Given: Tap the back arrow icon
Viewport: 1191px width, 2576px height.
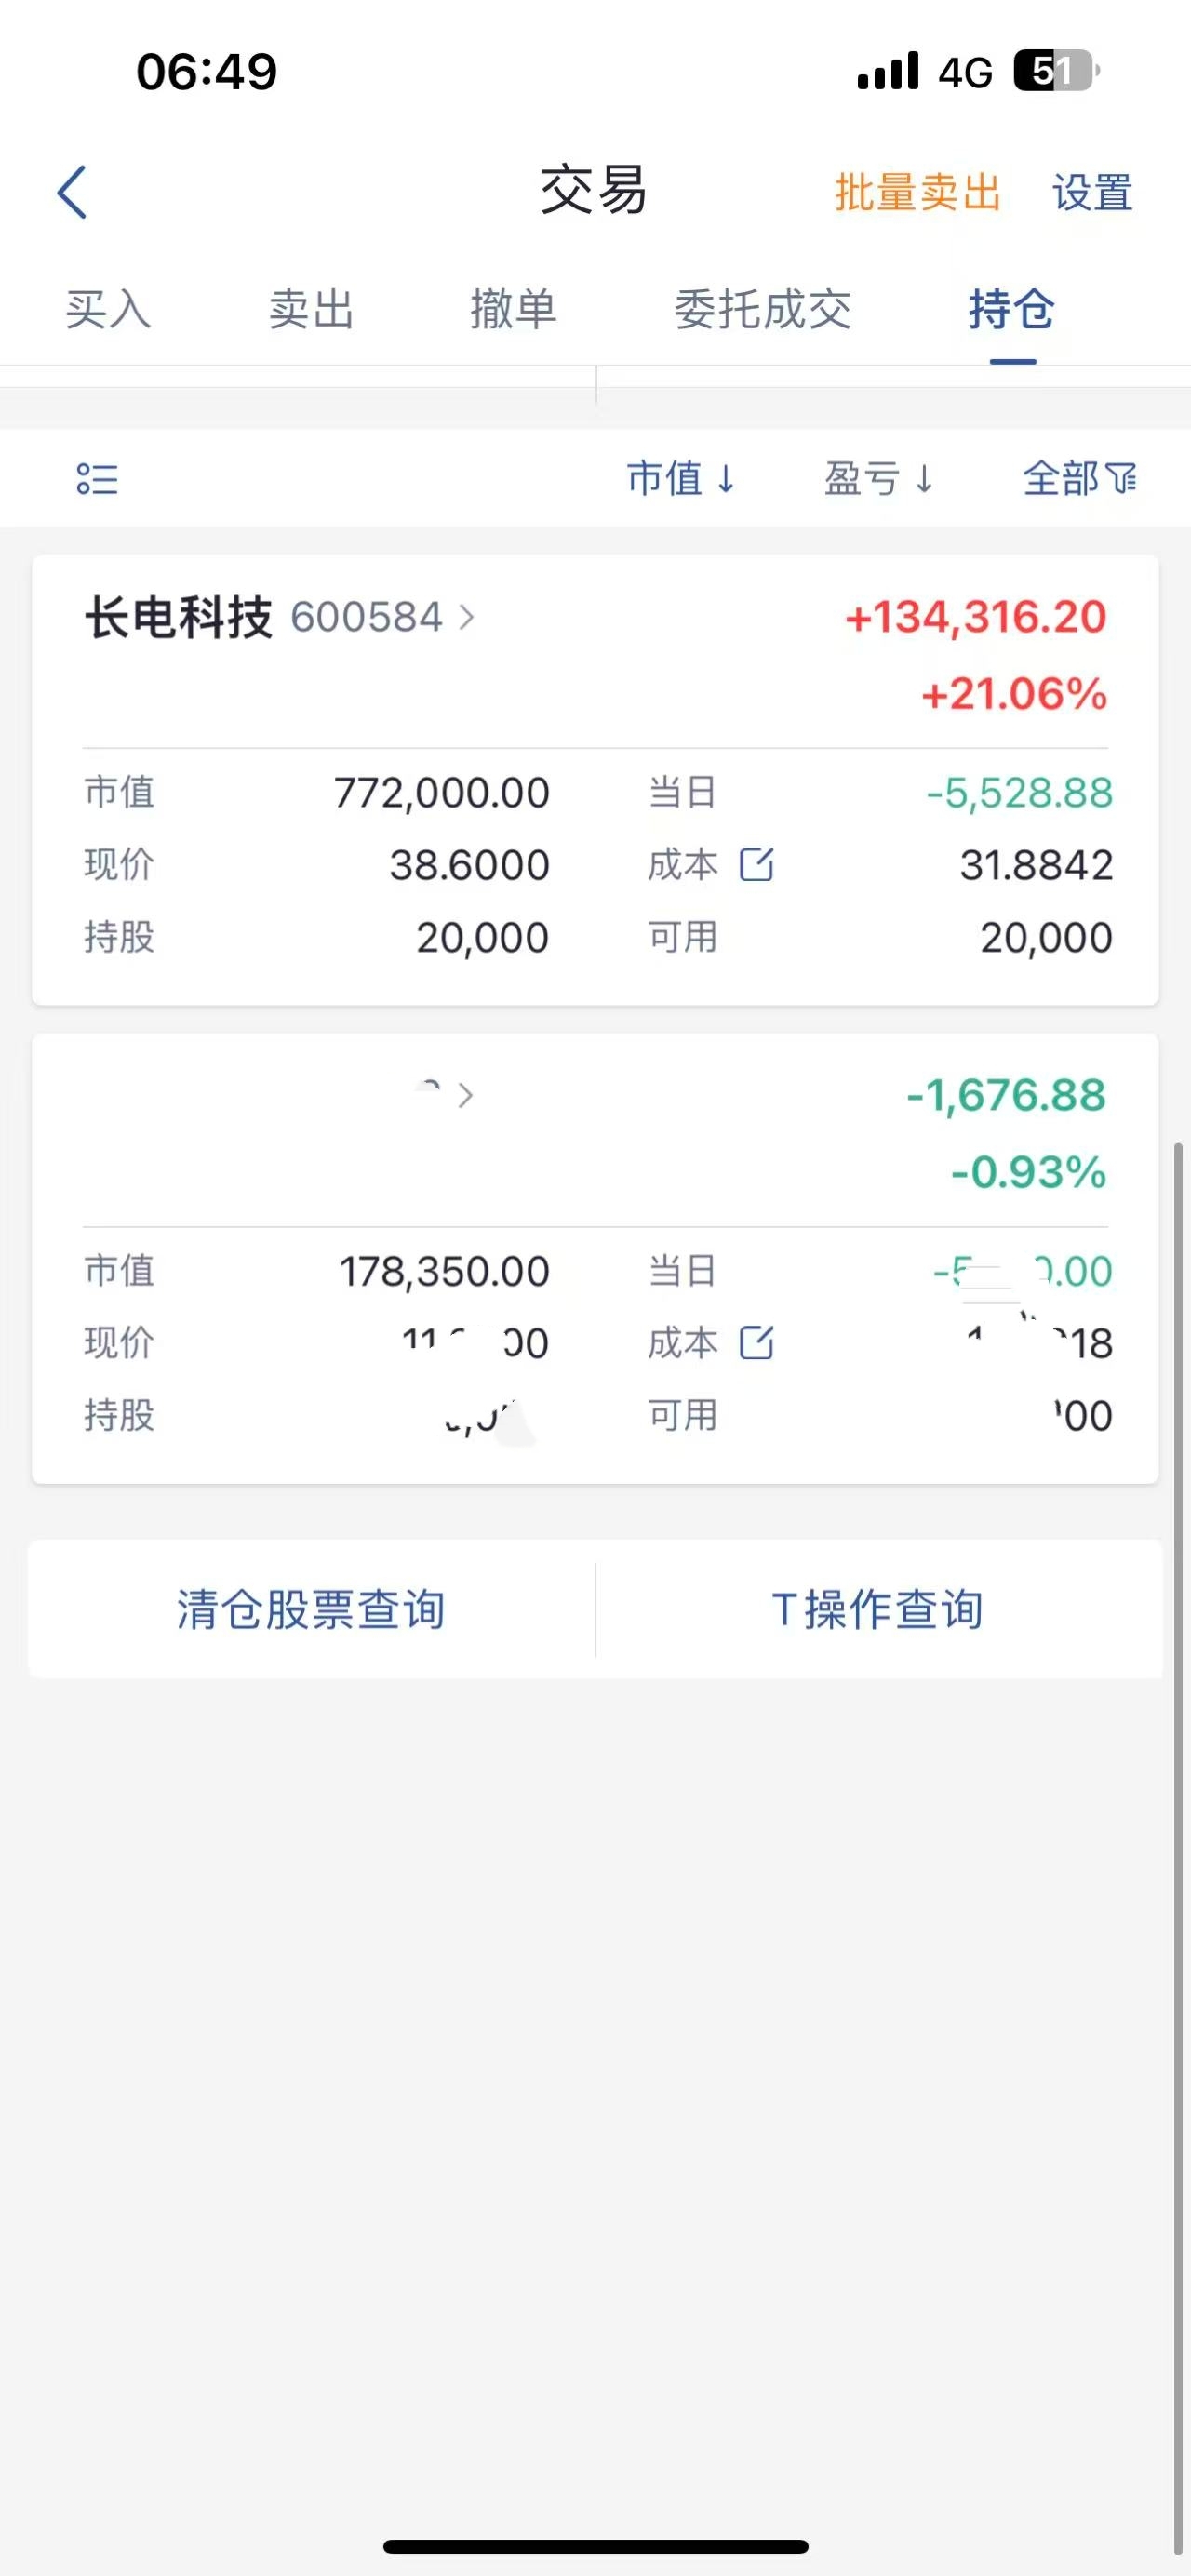Looking at the screenshot, I should coord(72,192).
